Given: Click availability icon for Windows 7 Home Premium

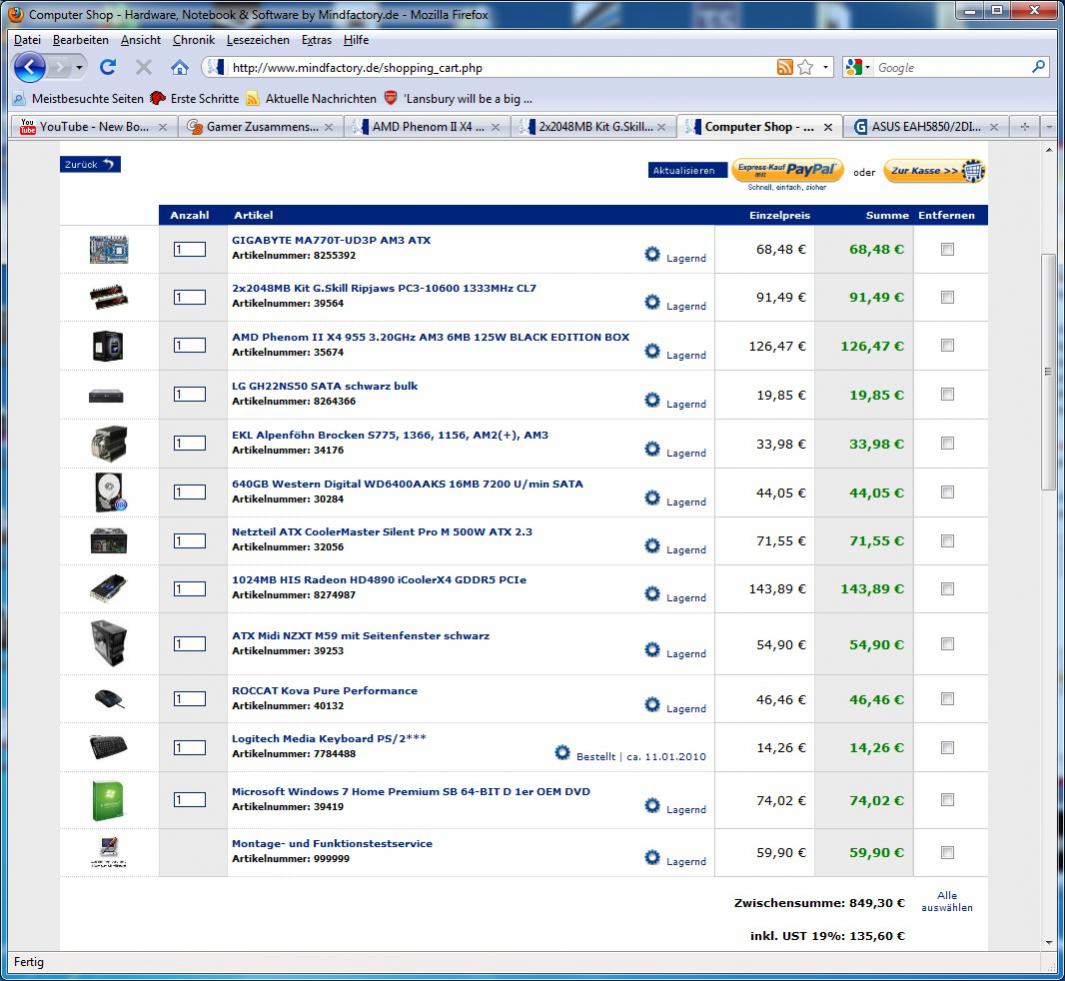Looking at the screenshot, I should click(x=652, y=806).
